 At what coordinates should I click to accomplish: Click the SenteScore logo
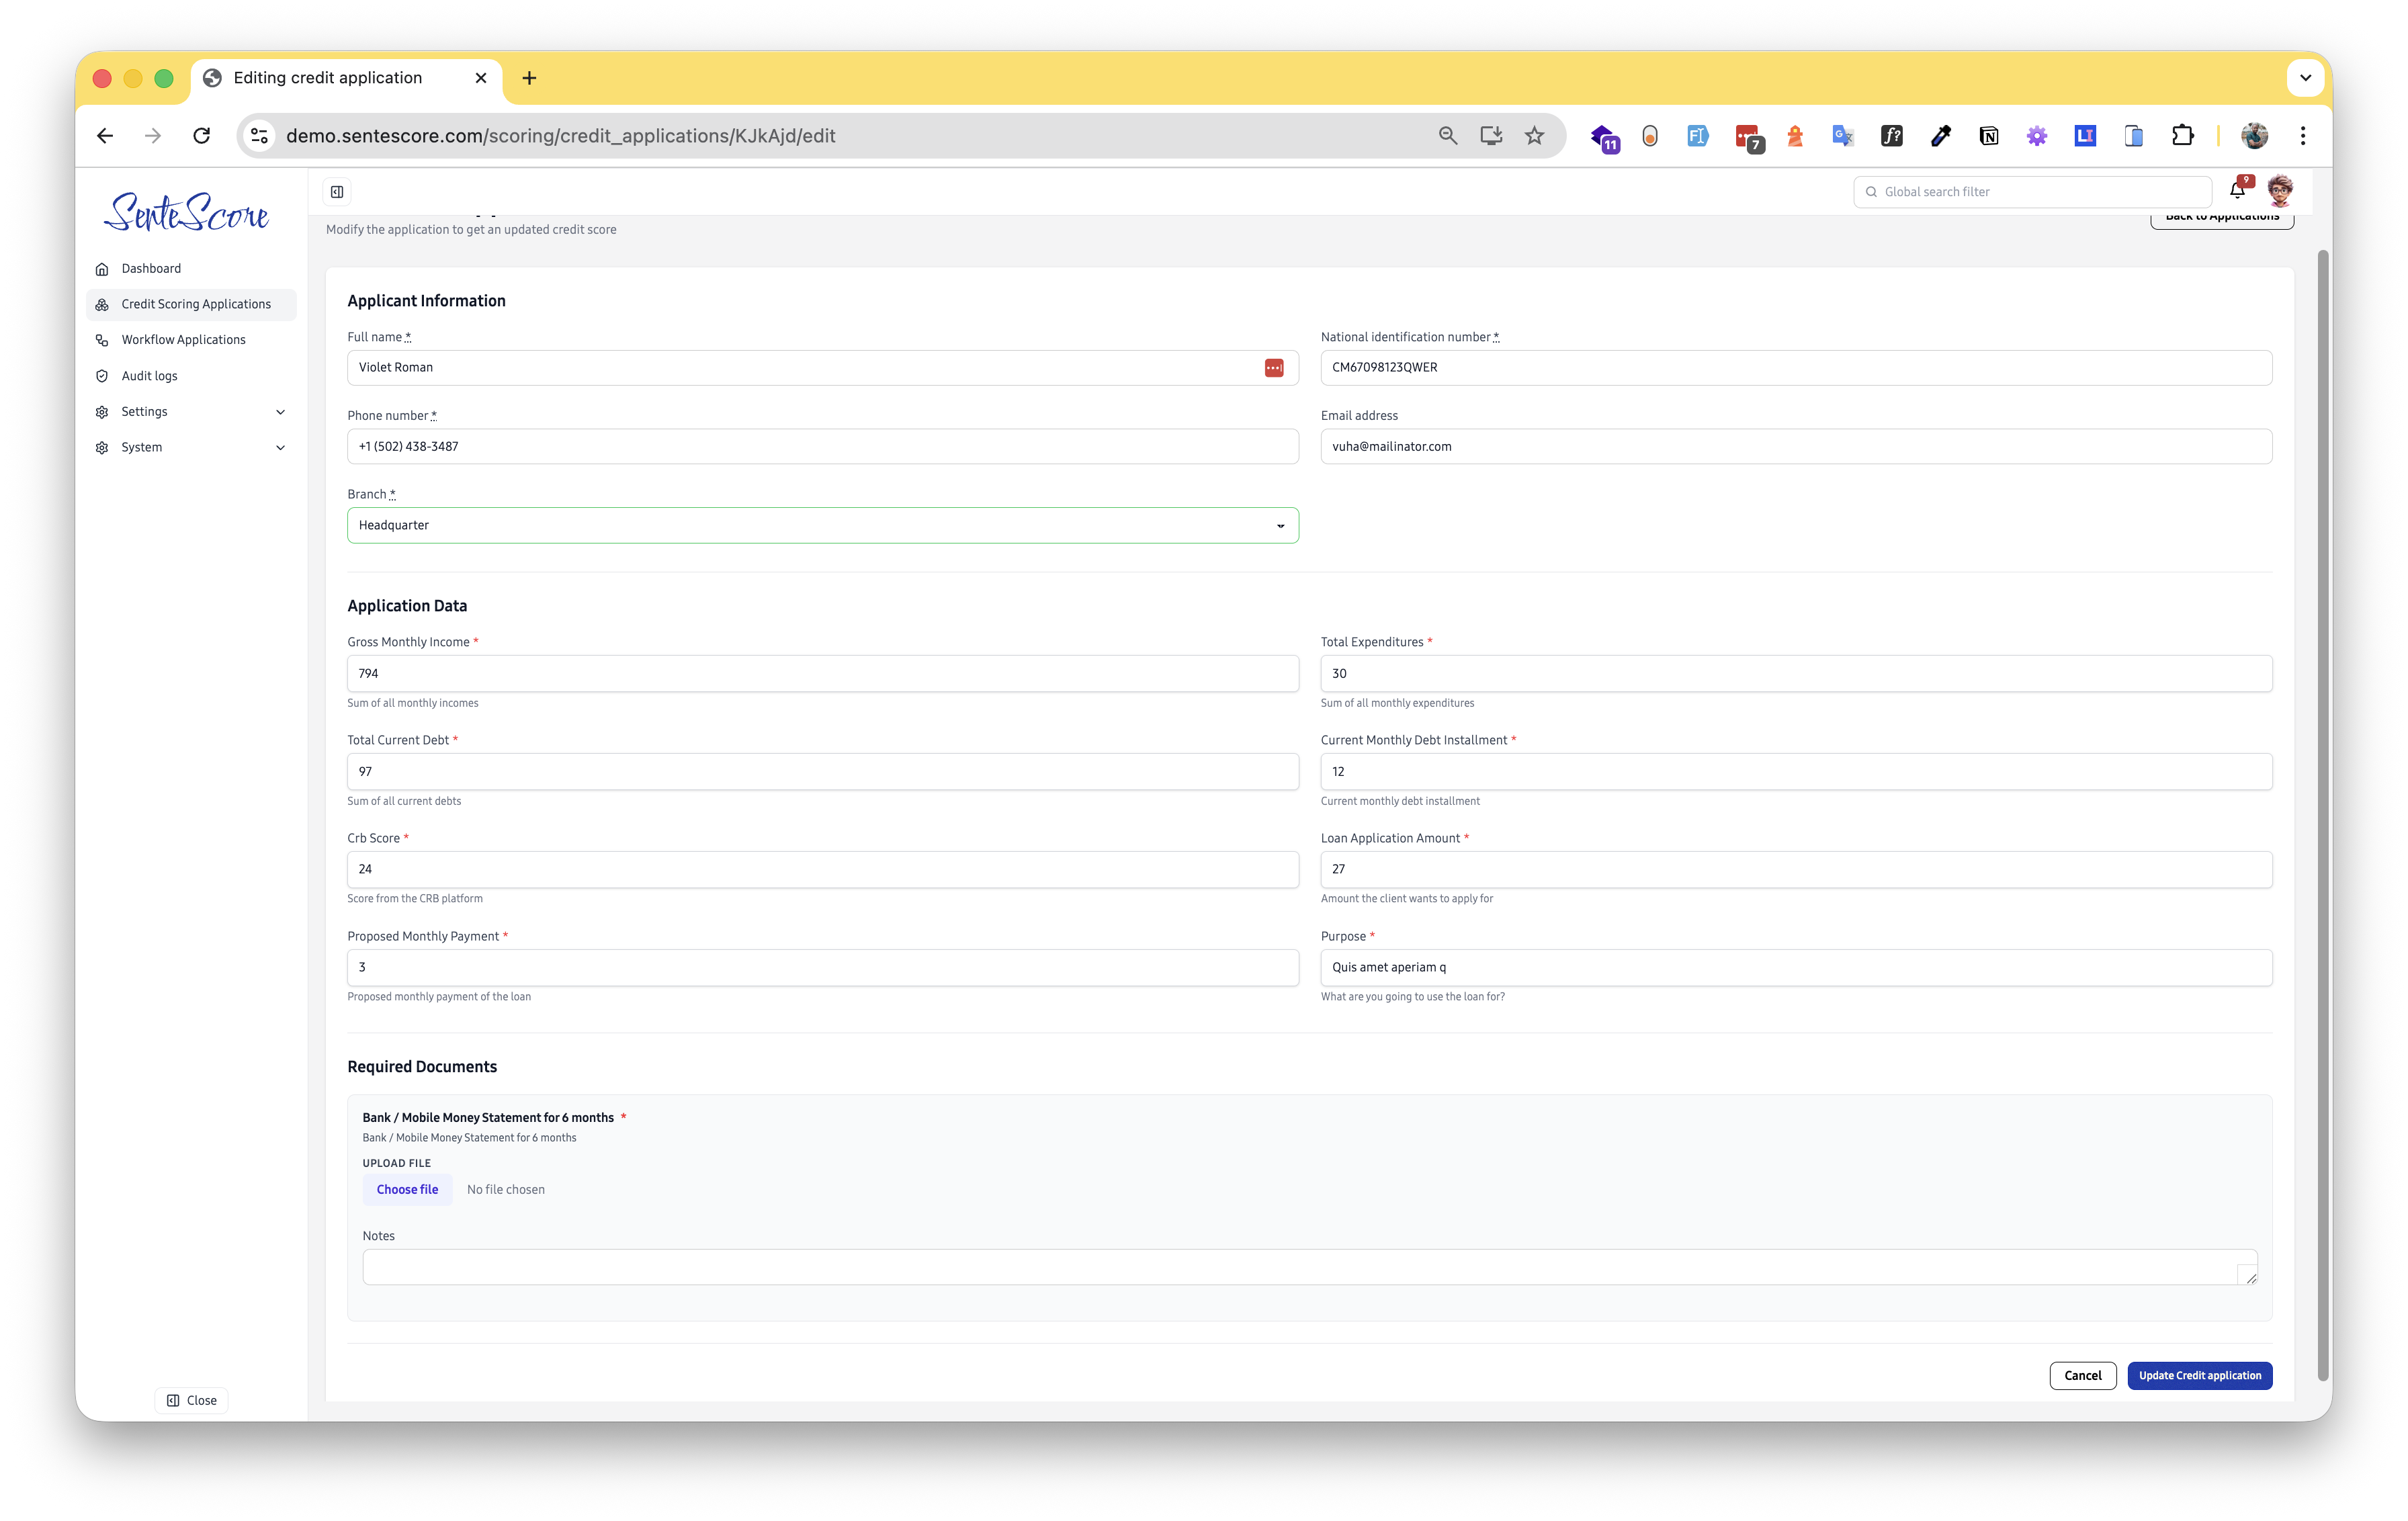pos(186,212)
